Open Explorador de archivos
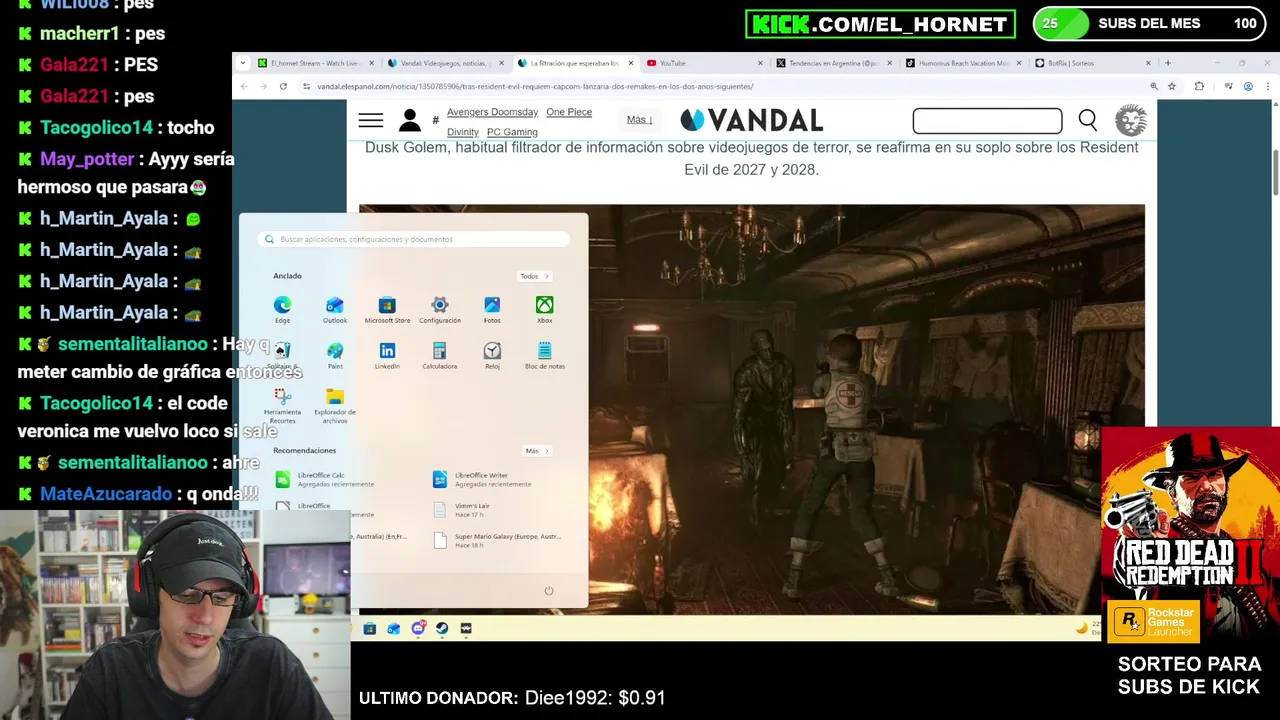This screenshot has height=720, width=1280. [335, 404]
